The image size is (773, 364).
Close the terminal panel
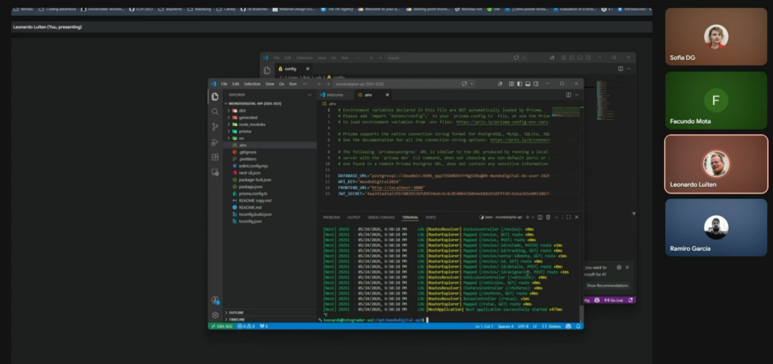[577, 217]
